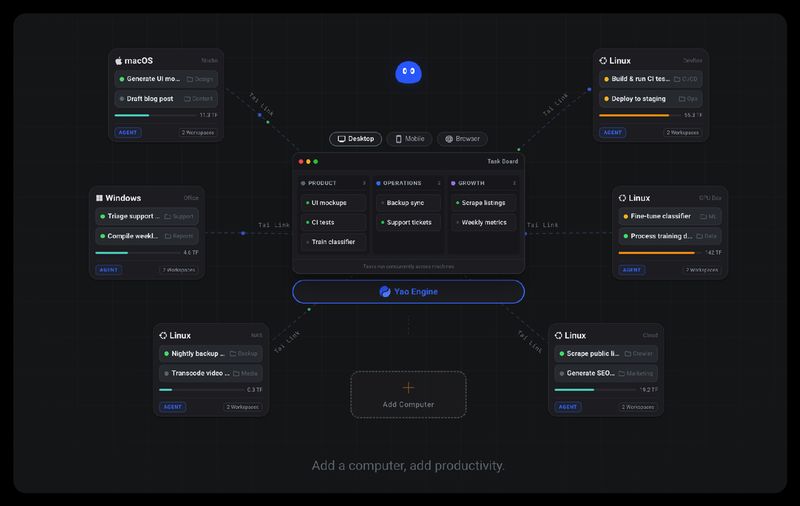Open the Support tickets task card
Screen dimensions: 800x506
point(408,222)
